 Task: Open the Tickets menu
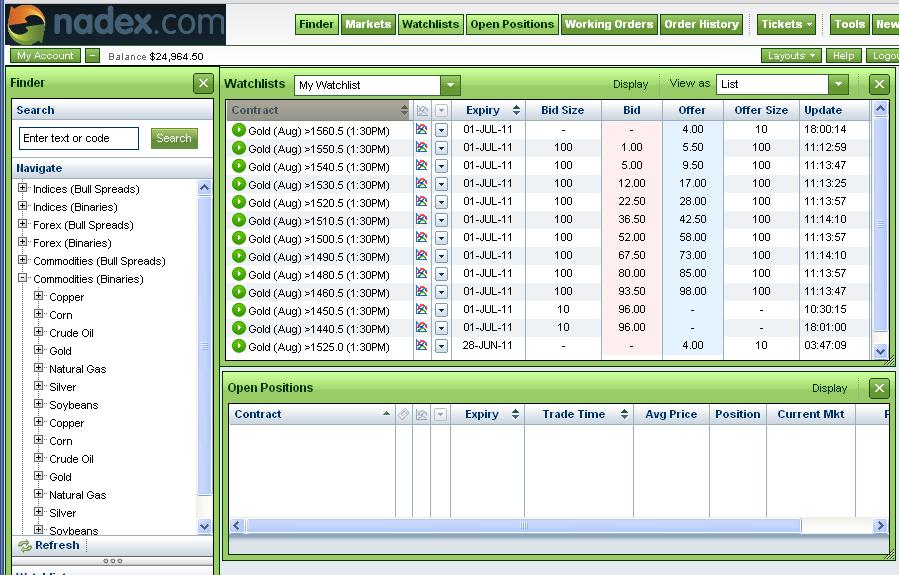tap(786, 24)
